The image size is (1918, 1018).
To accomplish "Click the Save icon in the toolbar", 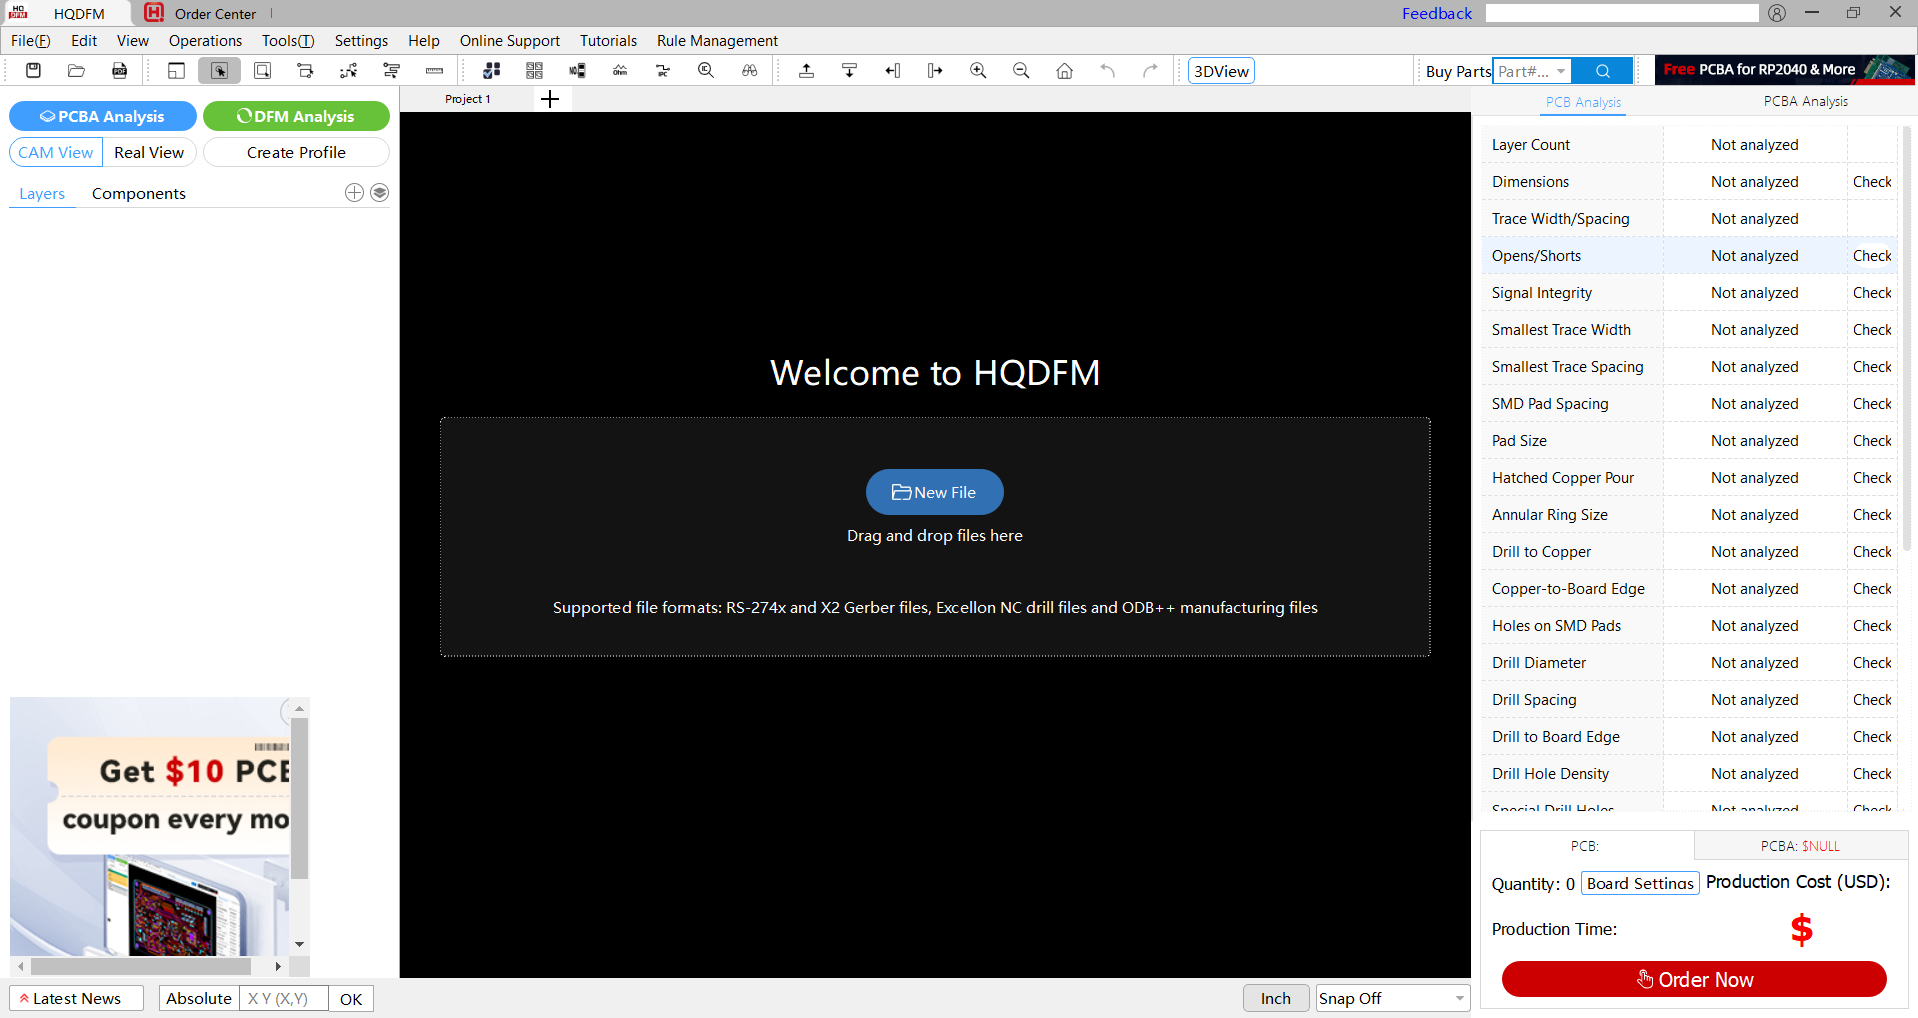I will tap(33, 70).
